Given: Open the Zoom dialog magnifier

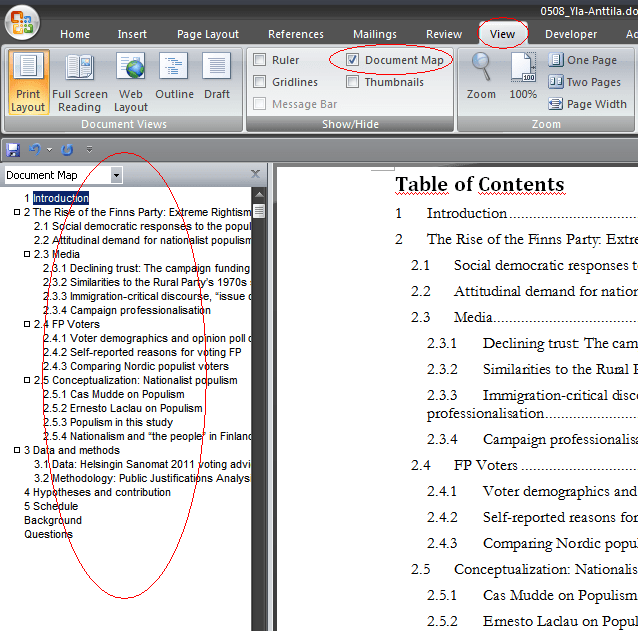Looking at the screenshot, I should coord(481,76).
